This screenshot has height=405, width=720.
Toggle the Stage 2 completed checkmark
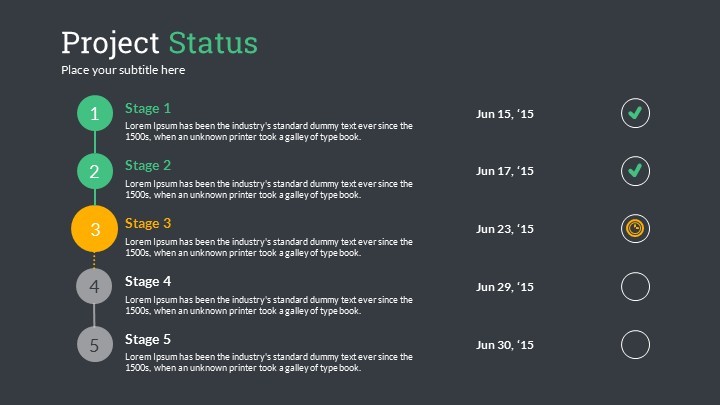click(x=635, y=171)
